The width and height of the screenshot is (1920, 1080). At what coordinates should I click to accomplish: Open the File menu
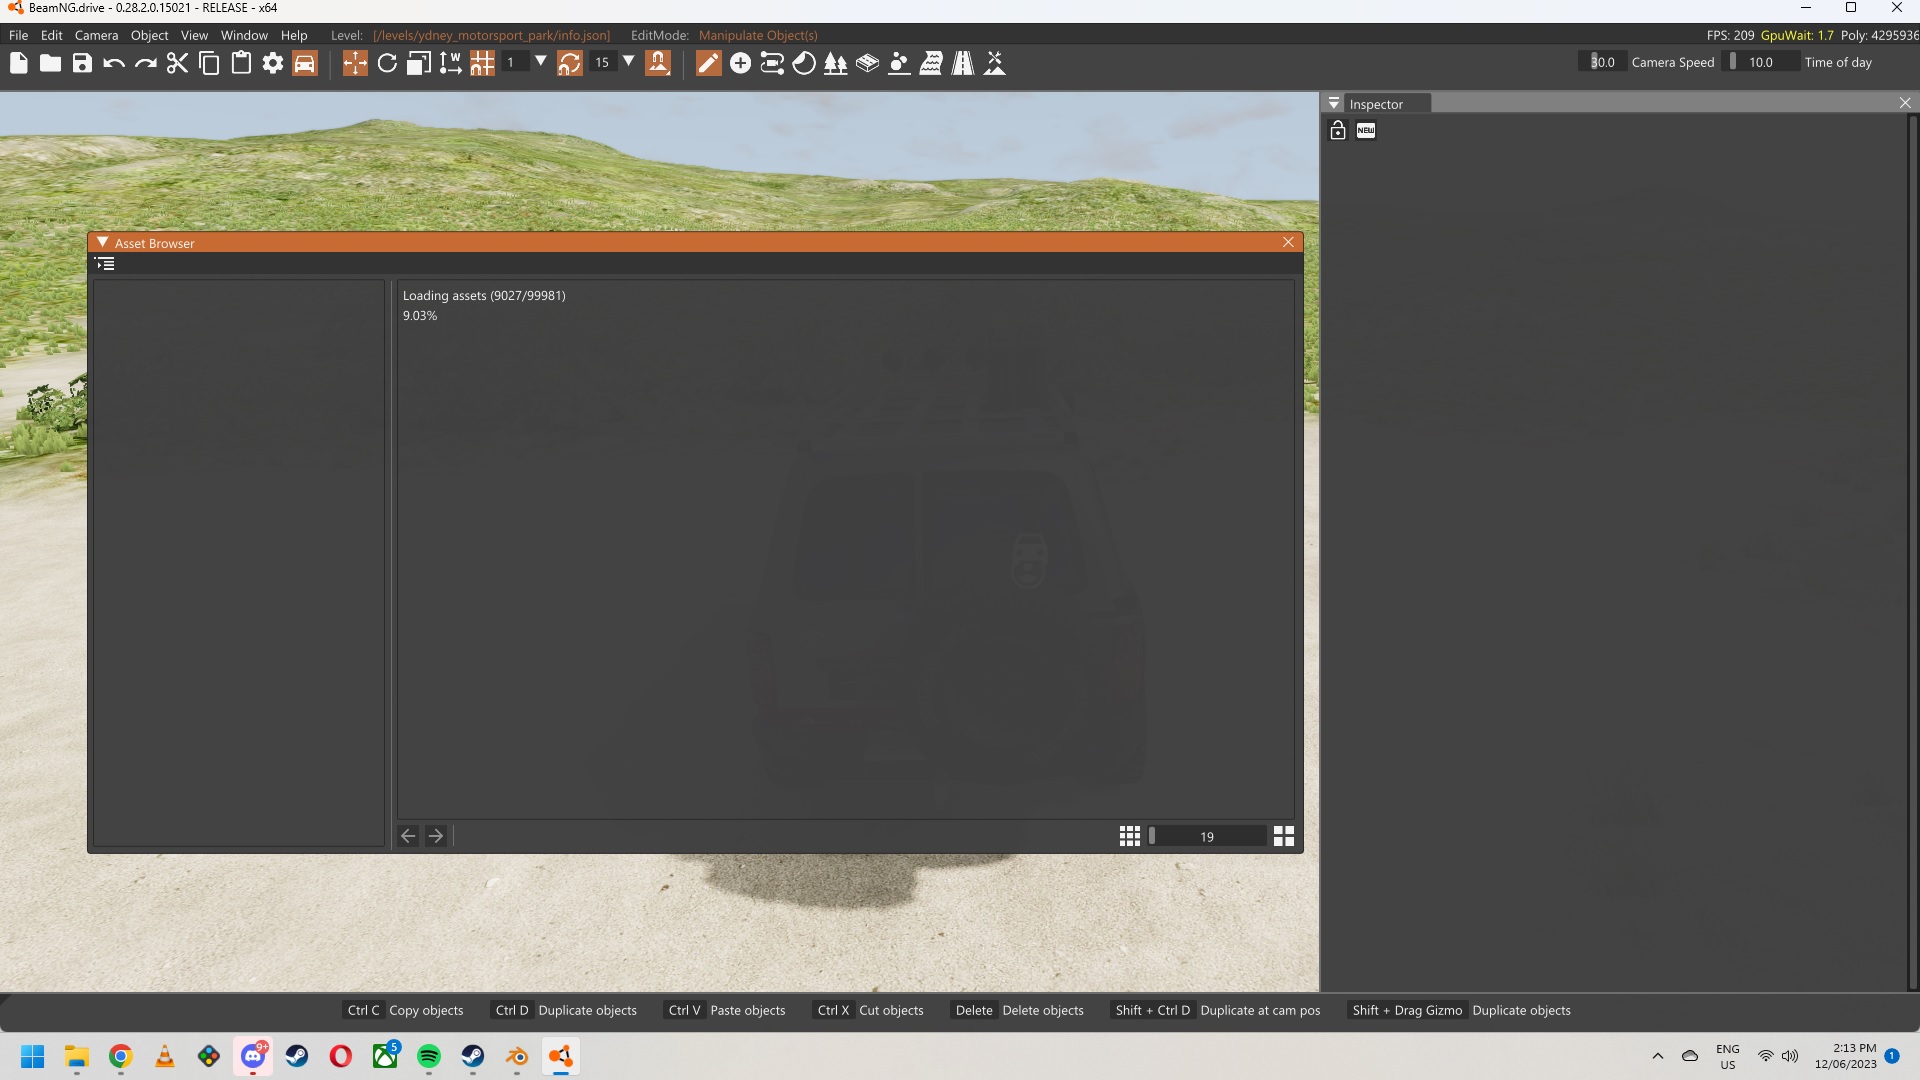point(18,35)
